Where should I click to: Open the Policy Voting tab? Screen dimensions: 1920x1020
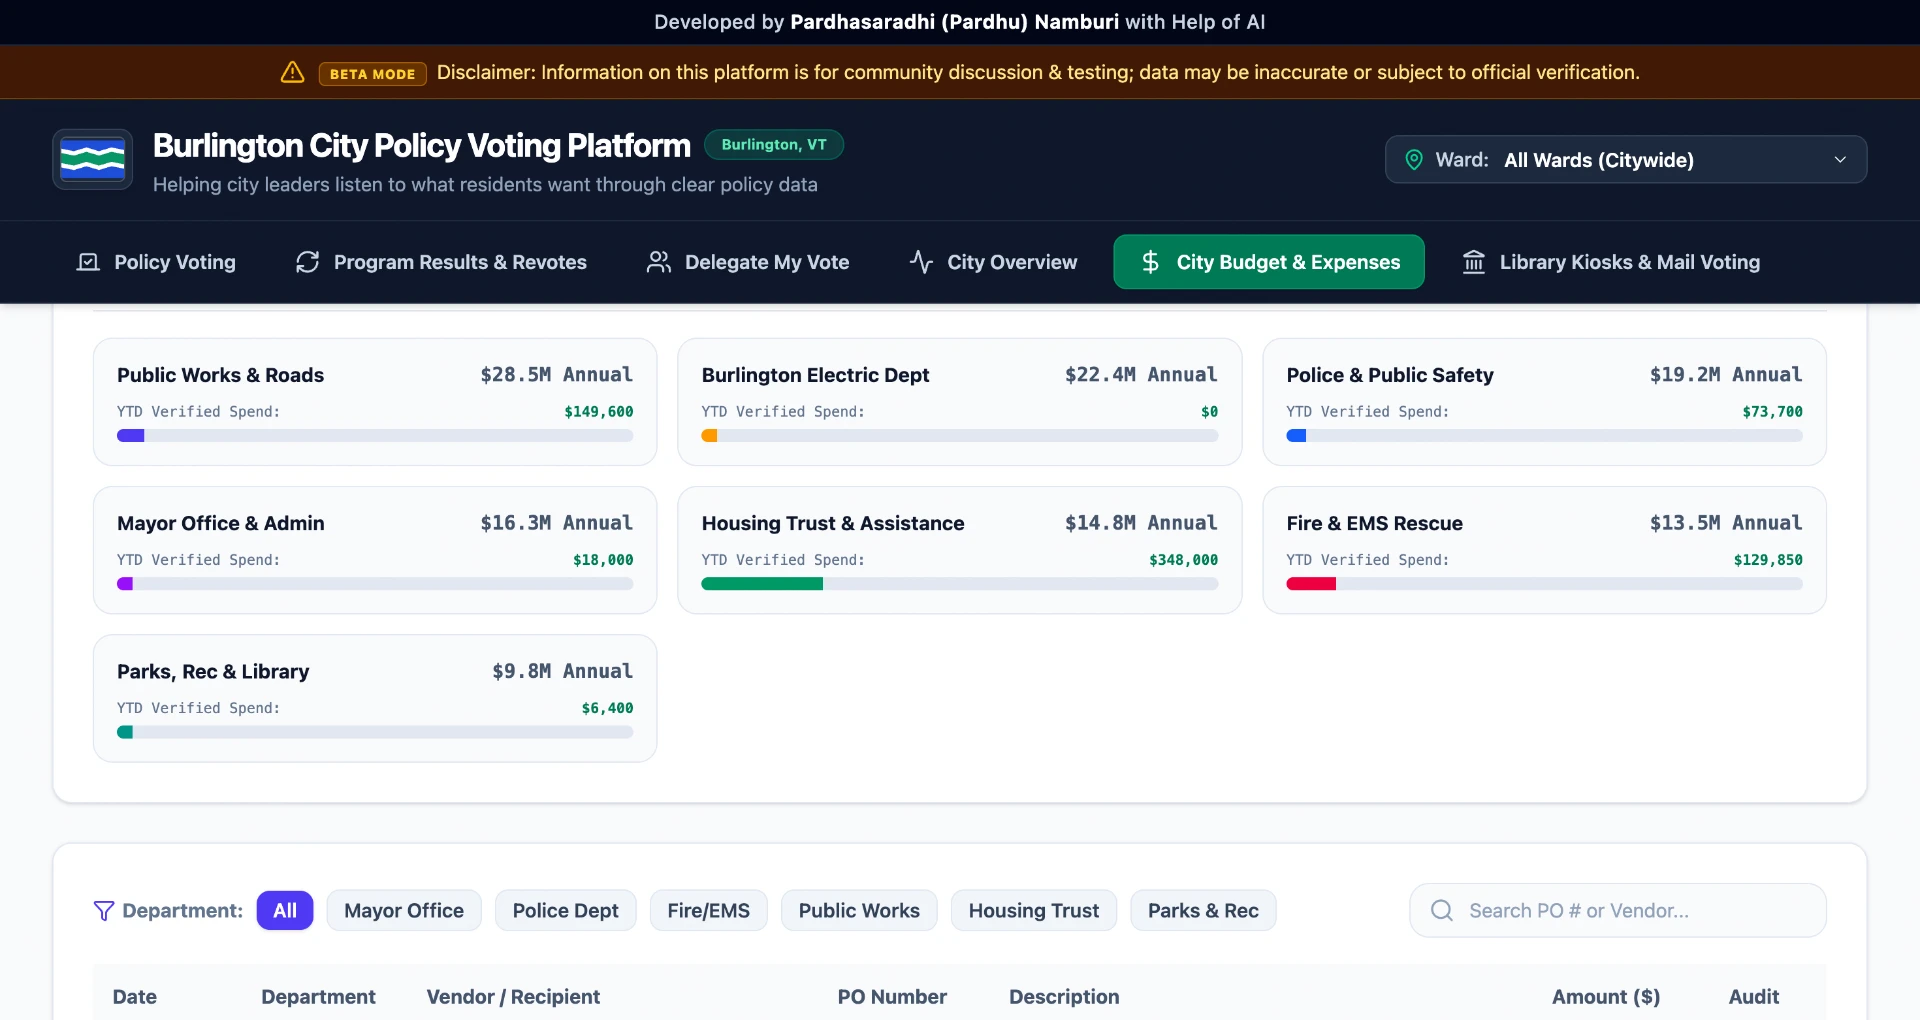pos(157,262)
